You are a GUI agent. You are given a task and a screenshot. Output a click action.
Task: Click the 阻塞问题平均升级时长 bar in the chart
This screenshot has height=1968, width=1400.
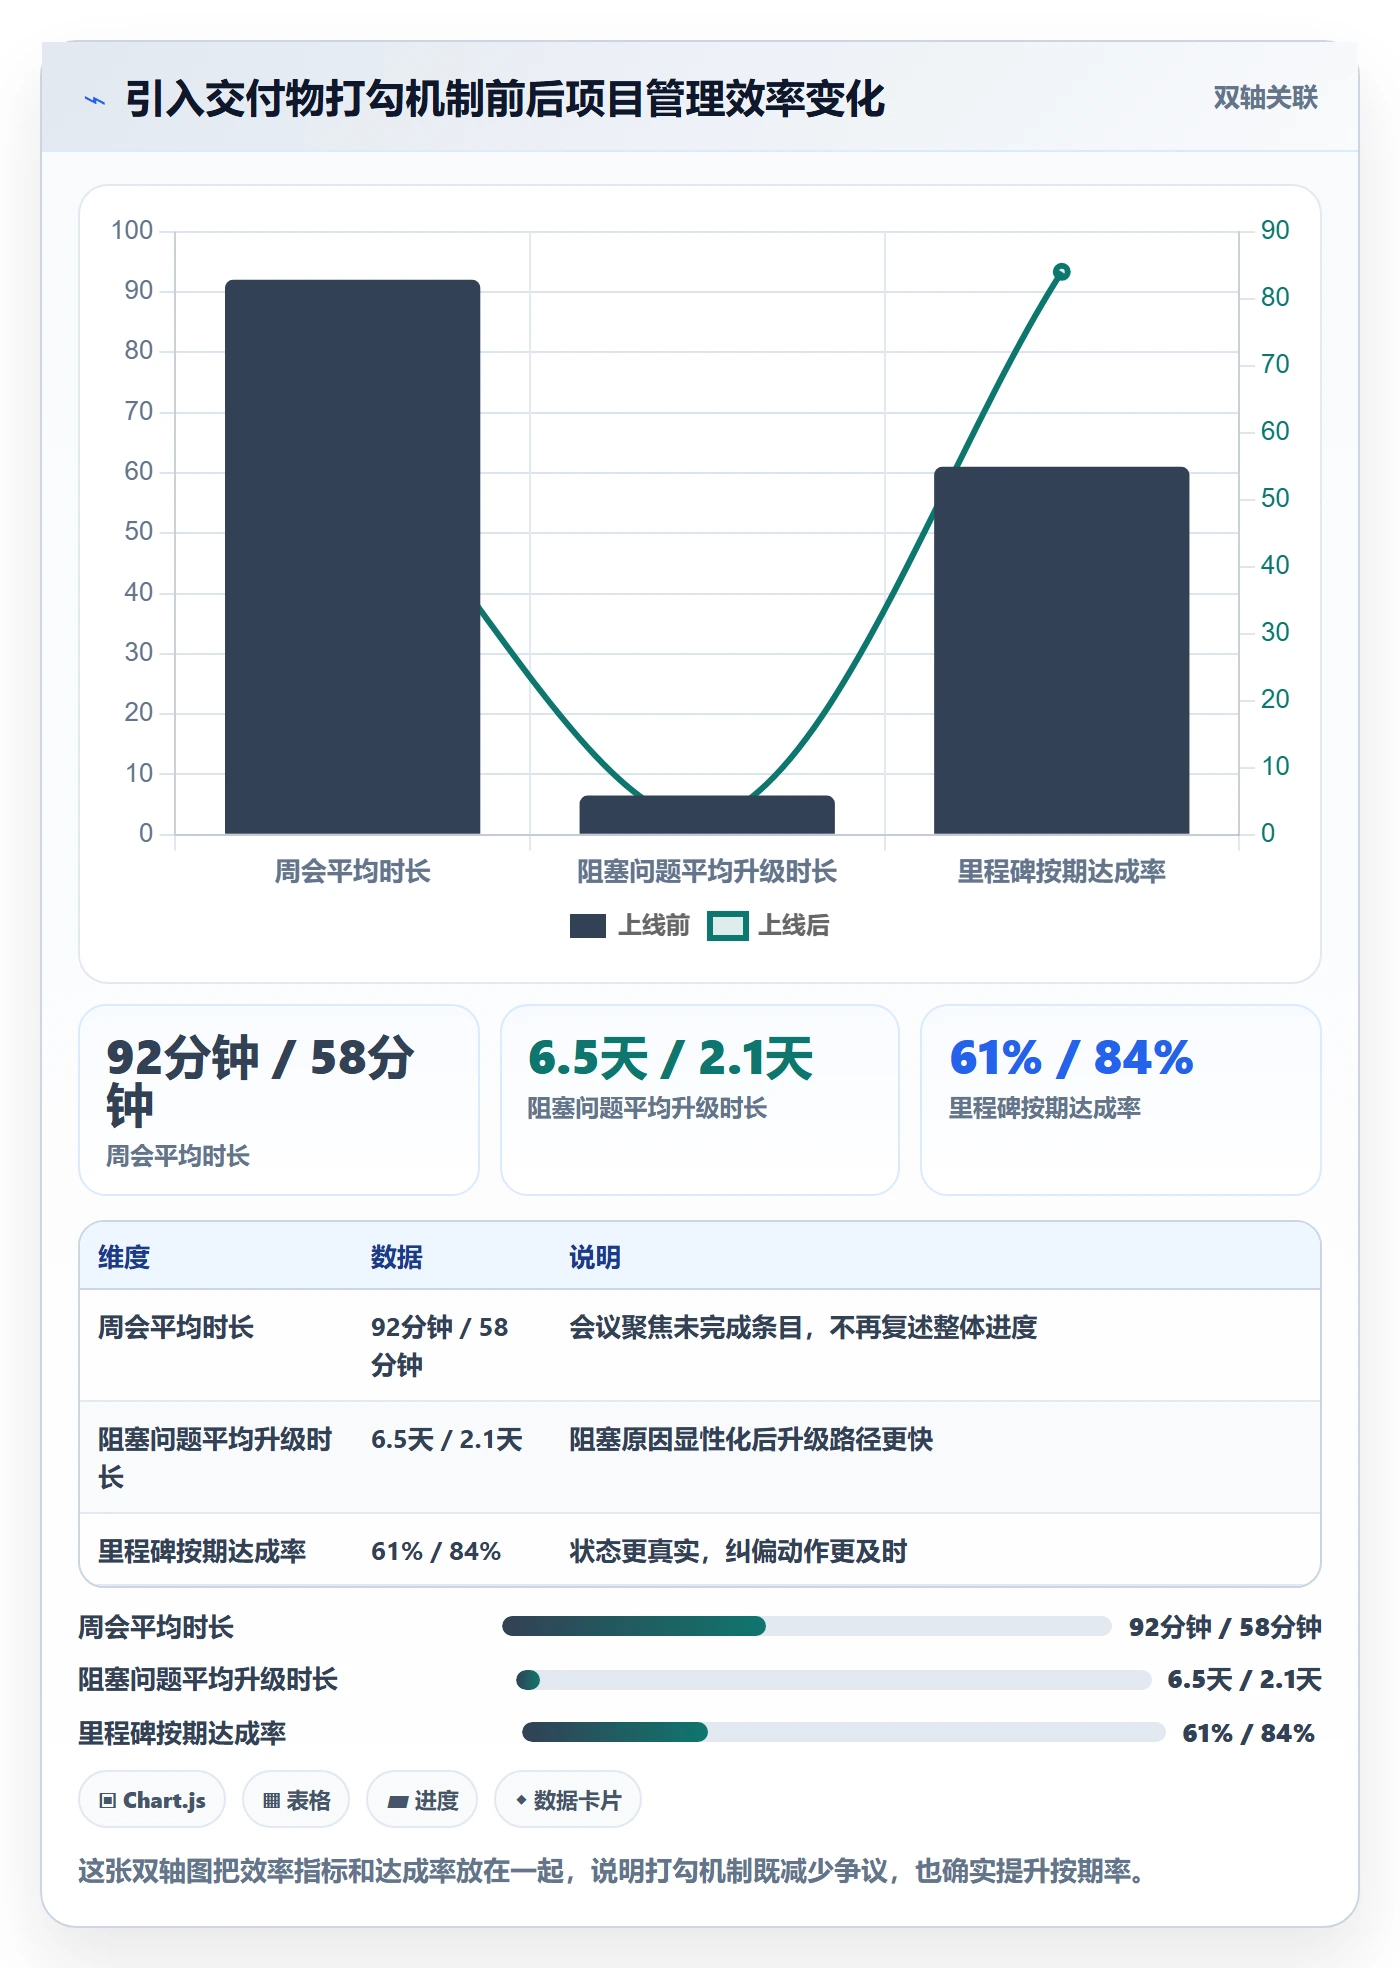707,815
